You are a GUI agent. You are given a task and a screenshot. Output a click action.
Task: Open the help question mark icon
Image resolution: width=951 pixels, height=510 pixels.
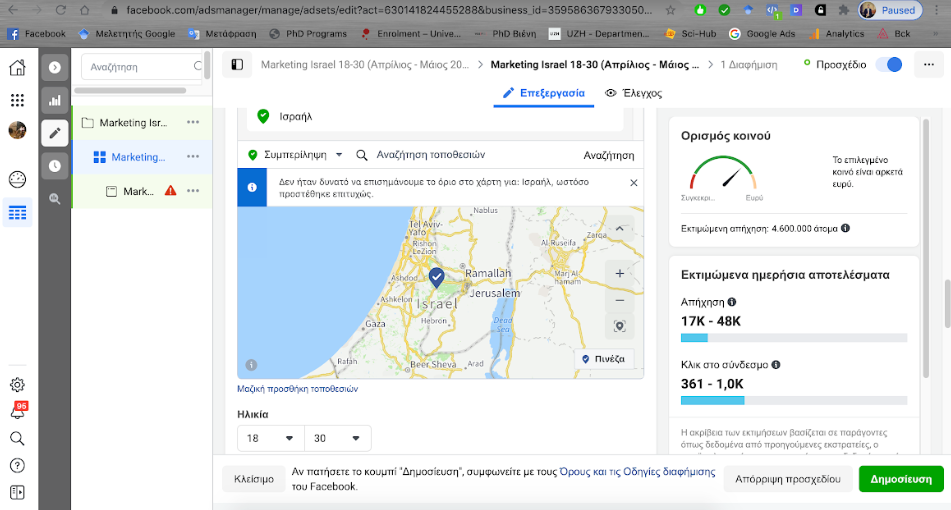[x=17, y=466]
